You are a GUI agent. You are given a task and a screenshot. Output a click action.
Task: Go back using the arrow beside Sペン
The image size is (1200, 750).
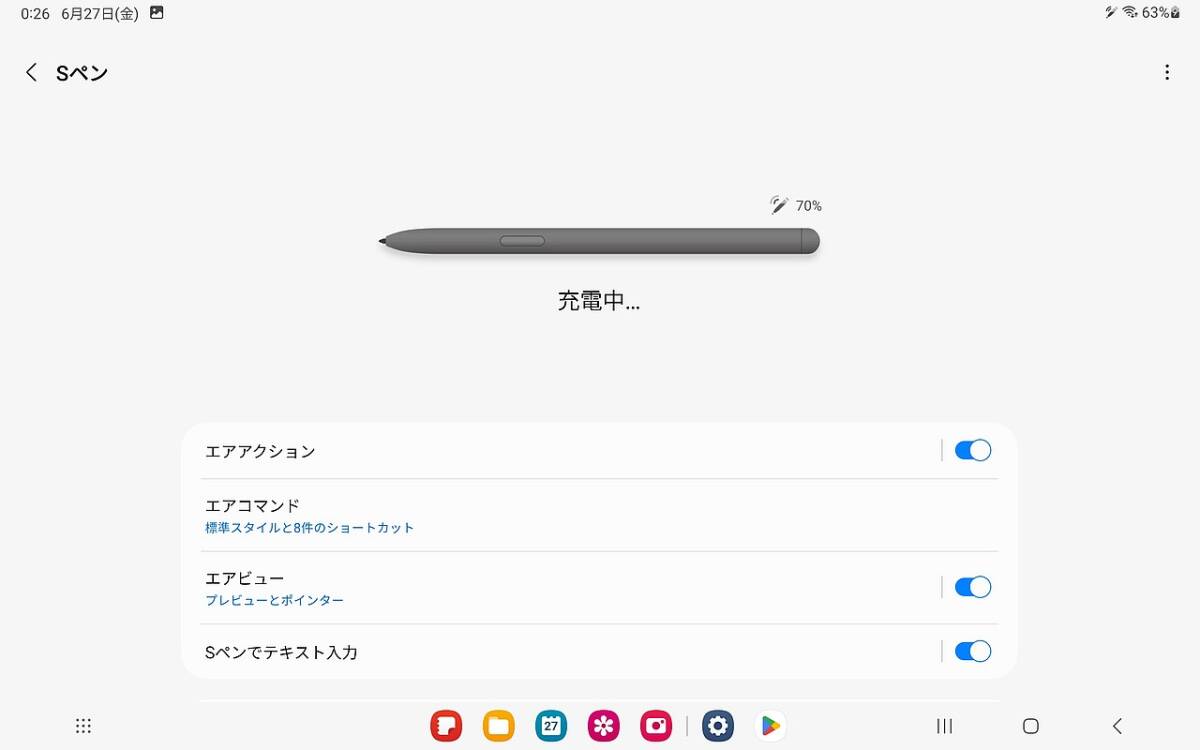[32, 72]
